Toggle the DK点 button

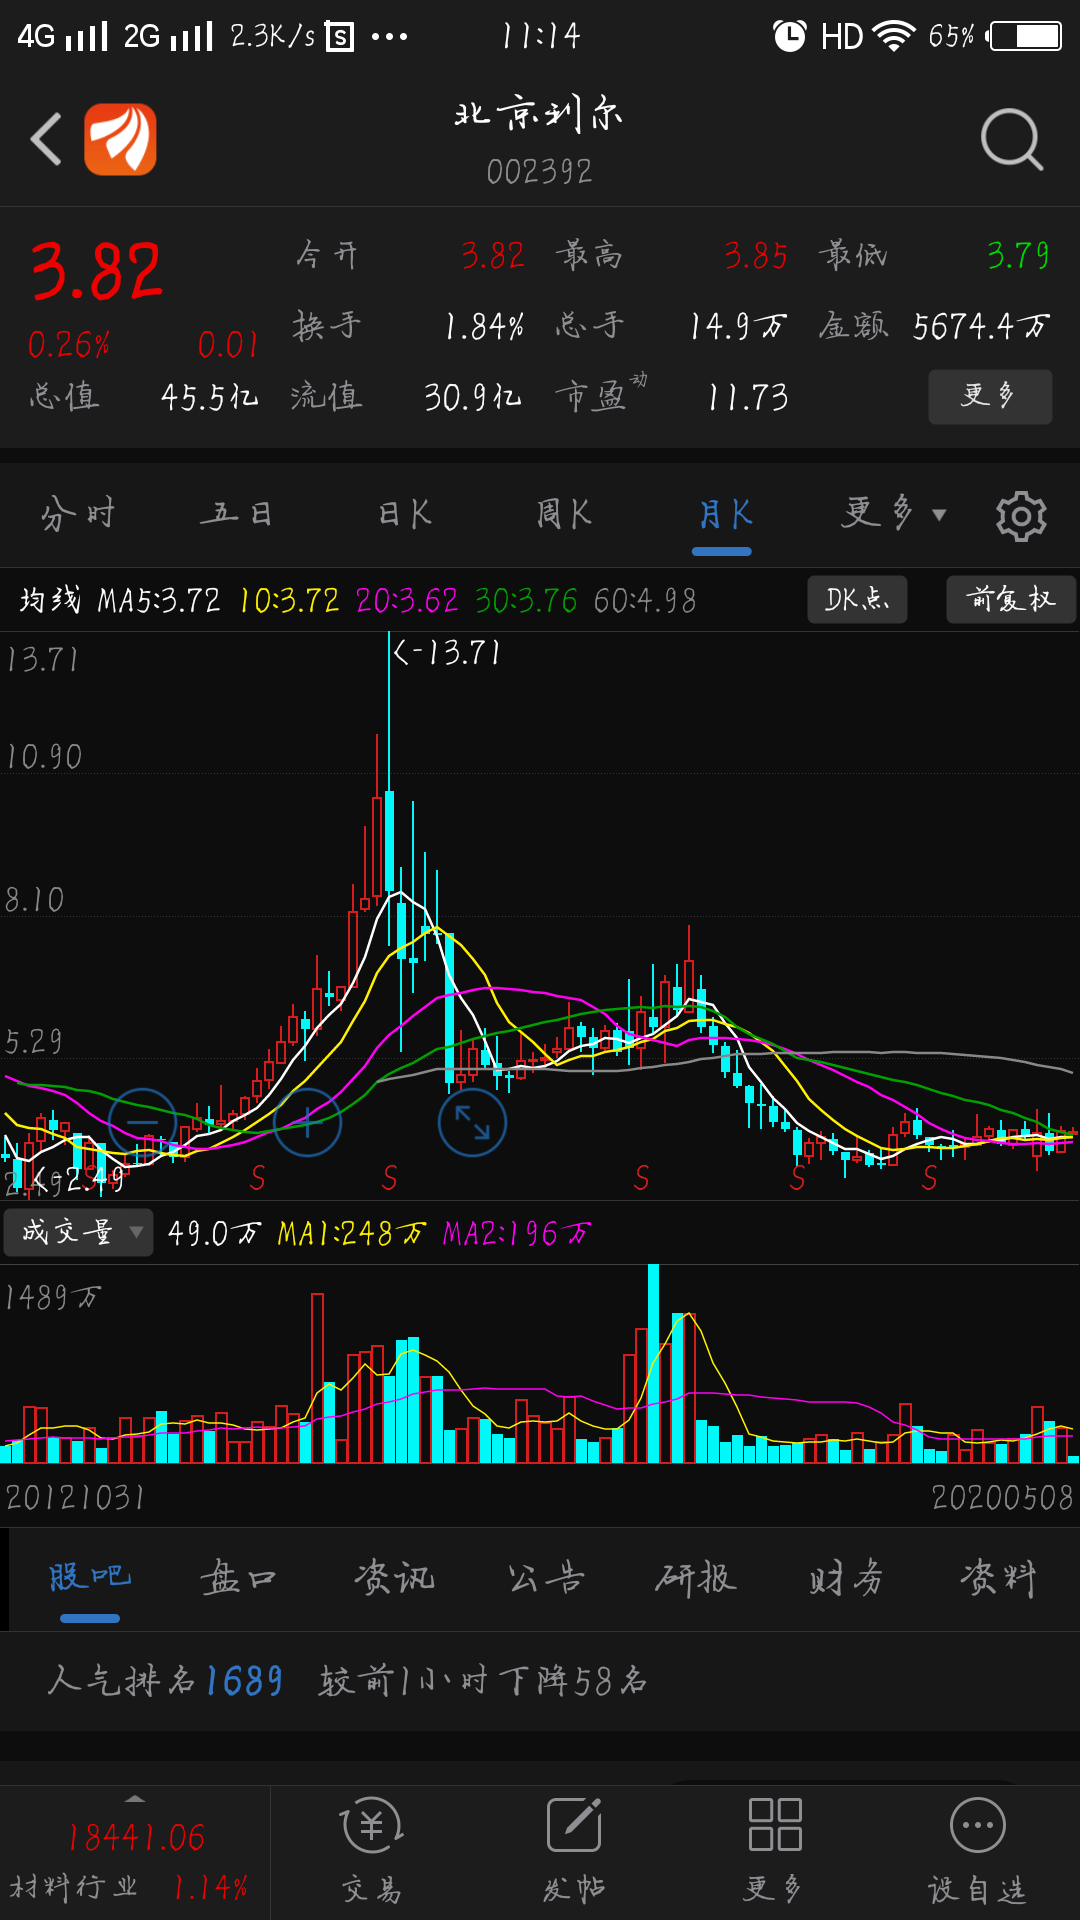pos(857,599)
